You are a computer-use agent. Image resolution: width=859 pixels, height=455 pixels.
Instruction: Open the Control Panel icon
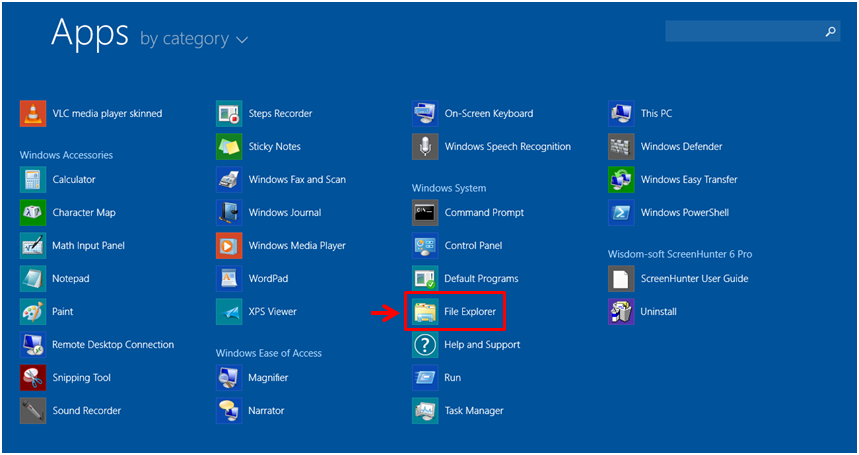pyautogui.click(x=425, y=245)
